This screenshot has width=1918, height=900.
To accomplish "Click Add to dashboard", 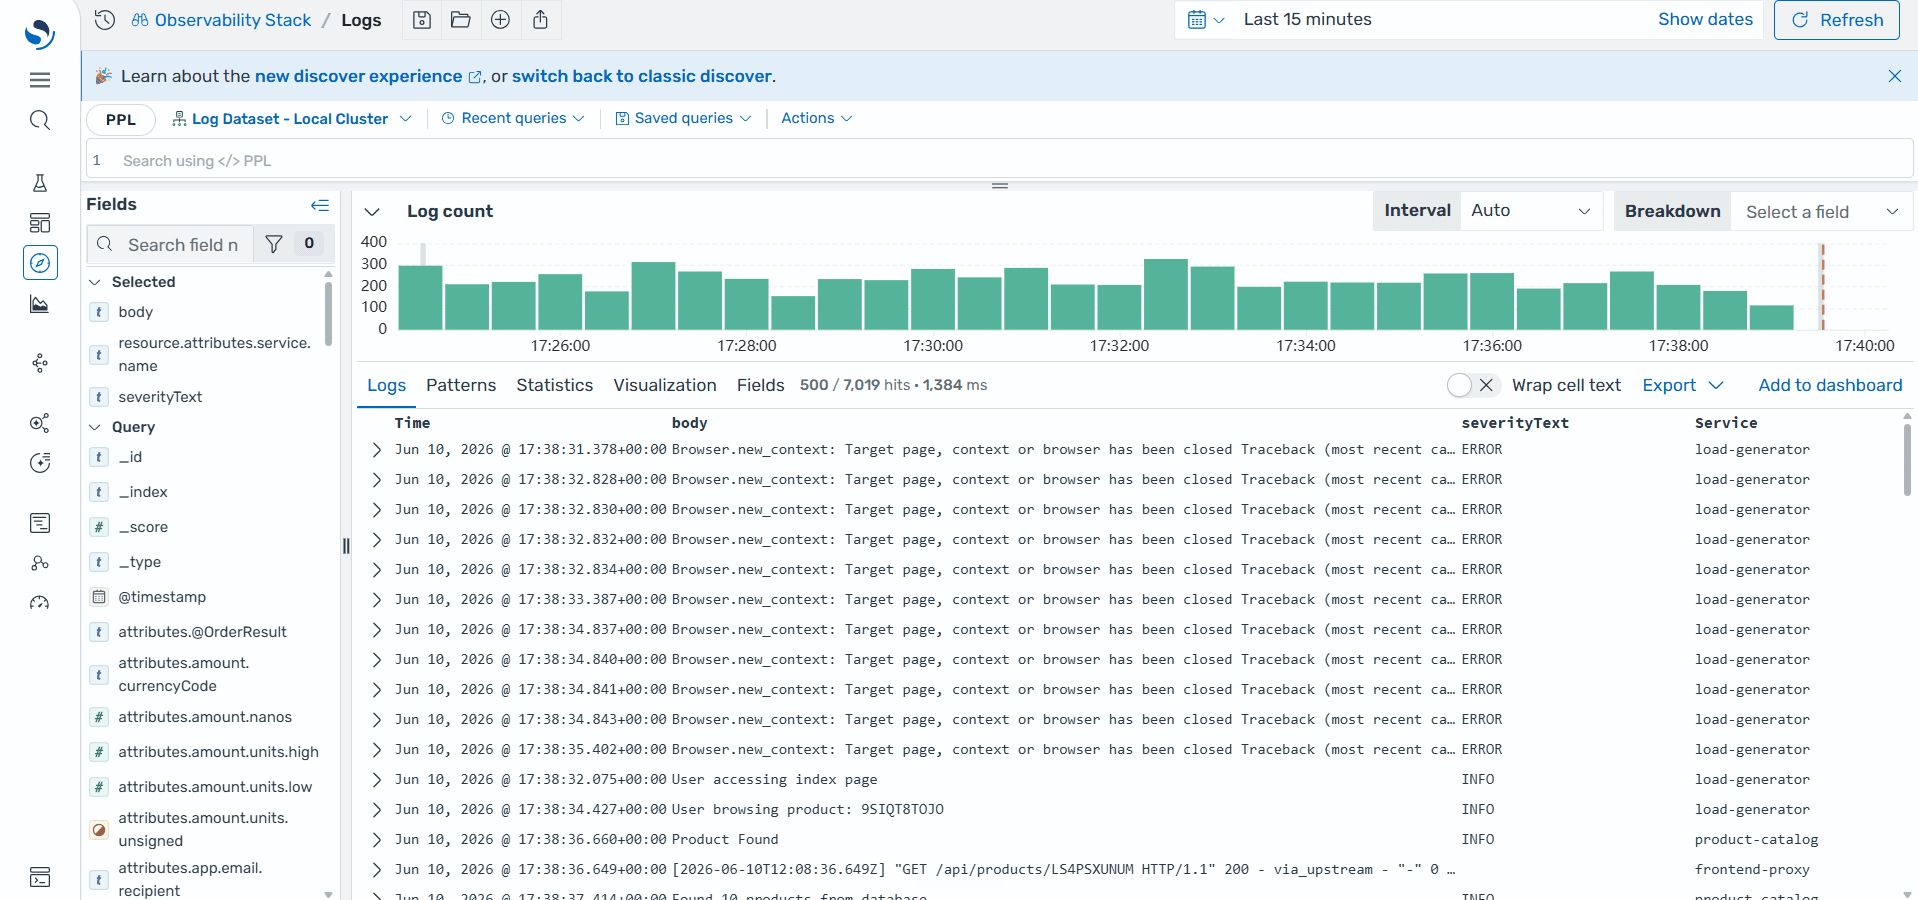I will 1830,385.
